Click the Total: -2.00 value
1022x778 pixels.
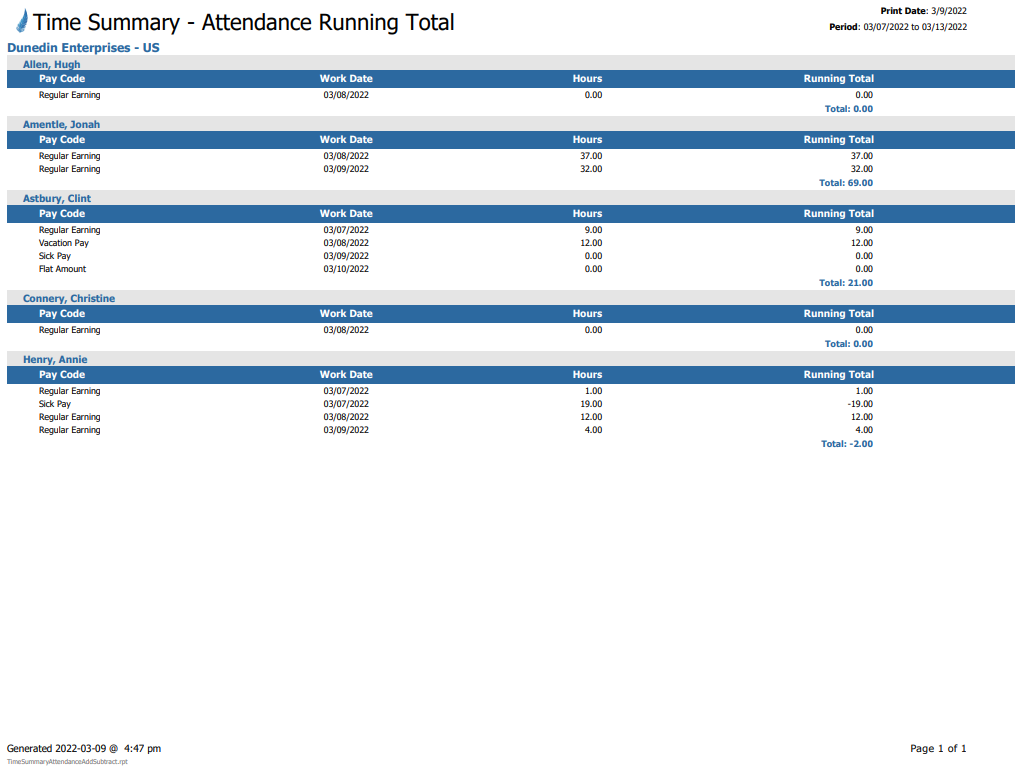846,444
